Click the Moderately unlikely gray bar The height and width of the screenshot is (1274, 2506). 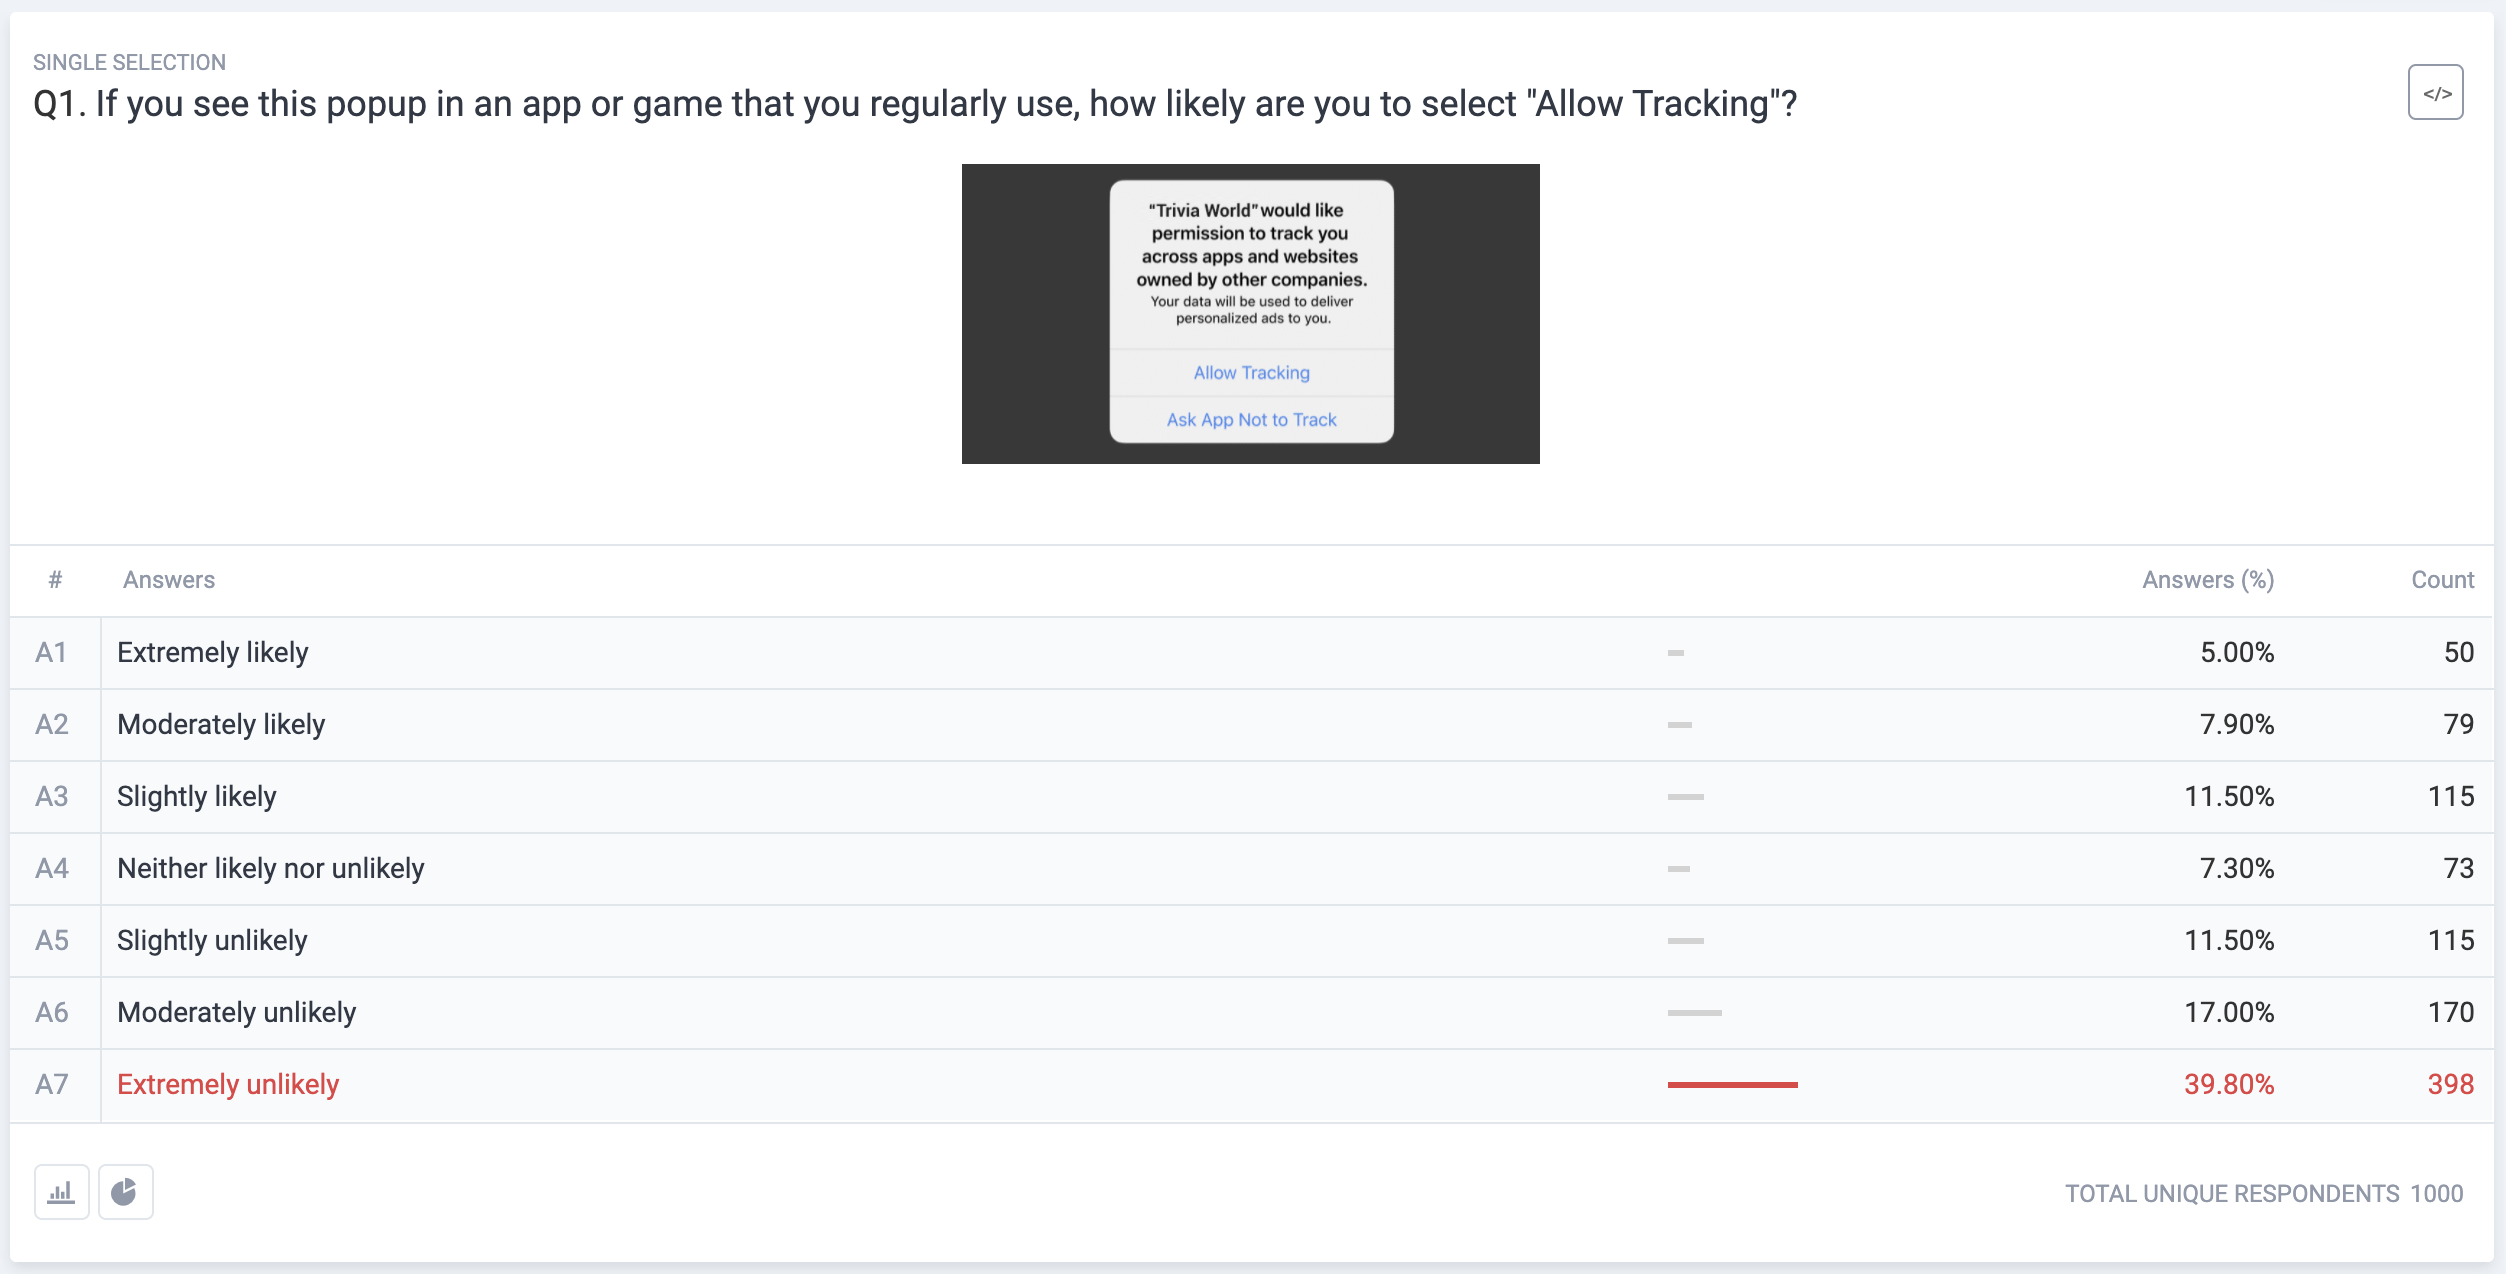point(1695,1013)
